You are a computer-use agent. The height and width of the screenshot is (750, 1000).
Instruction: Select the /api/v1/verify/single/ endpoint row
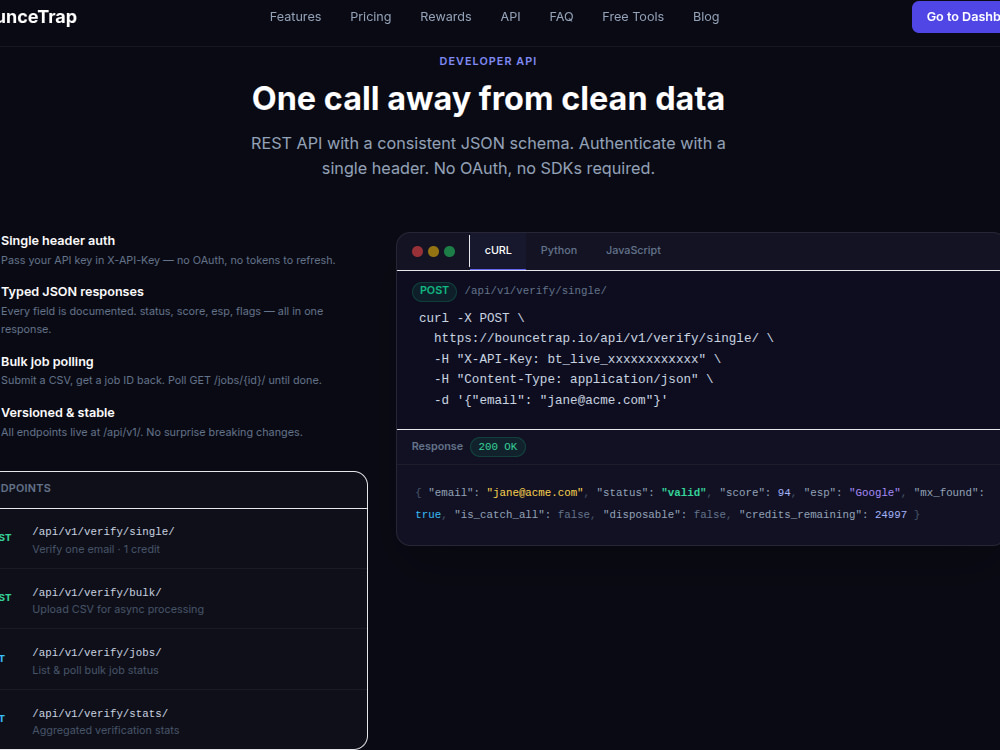click(x=184, y=540)
